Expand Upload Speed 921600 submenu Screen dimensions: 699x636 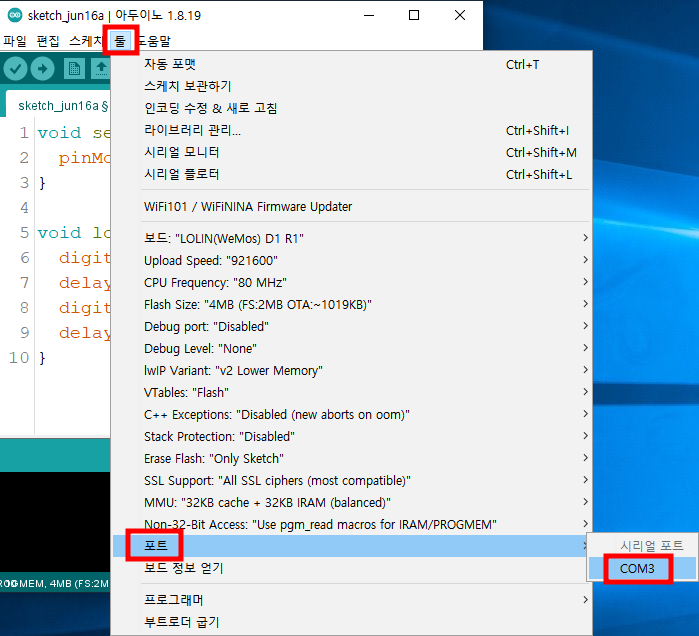(351, 260)
